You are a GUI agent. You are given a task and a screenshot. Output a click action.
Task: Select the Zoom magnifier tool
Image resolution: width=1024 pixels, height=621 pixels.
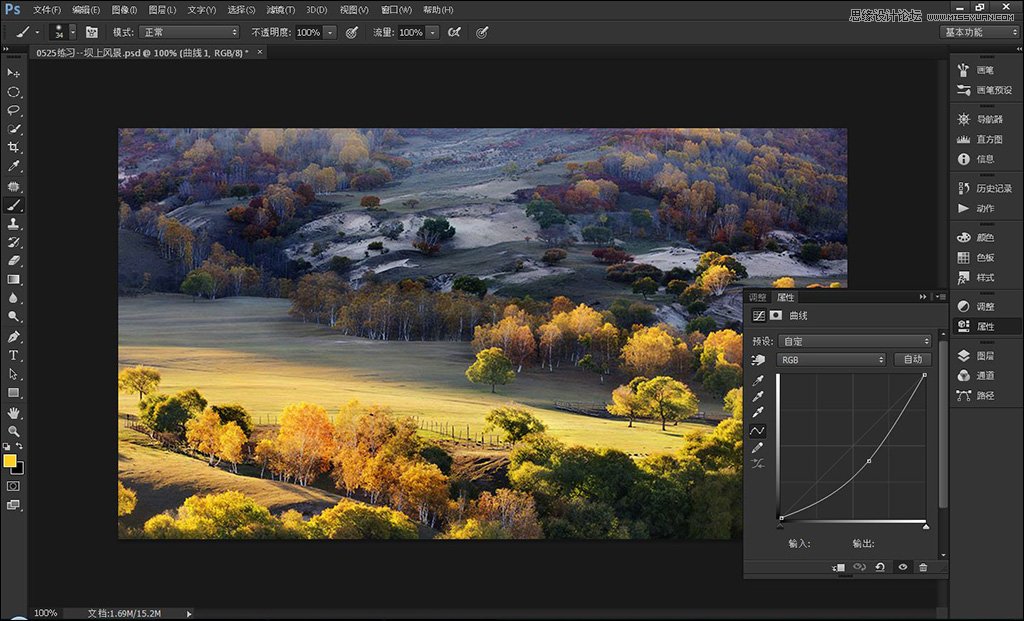pos(14,430)
